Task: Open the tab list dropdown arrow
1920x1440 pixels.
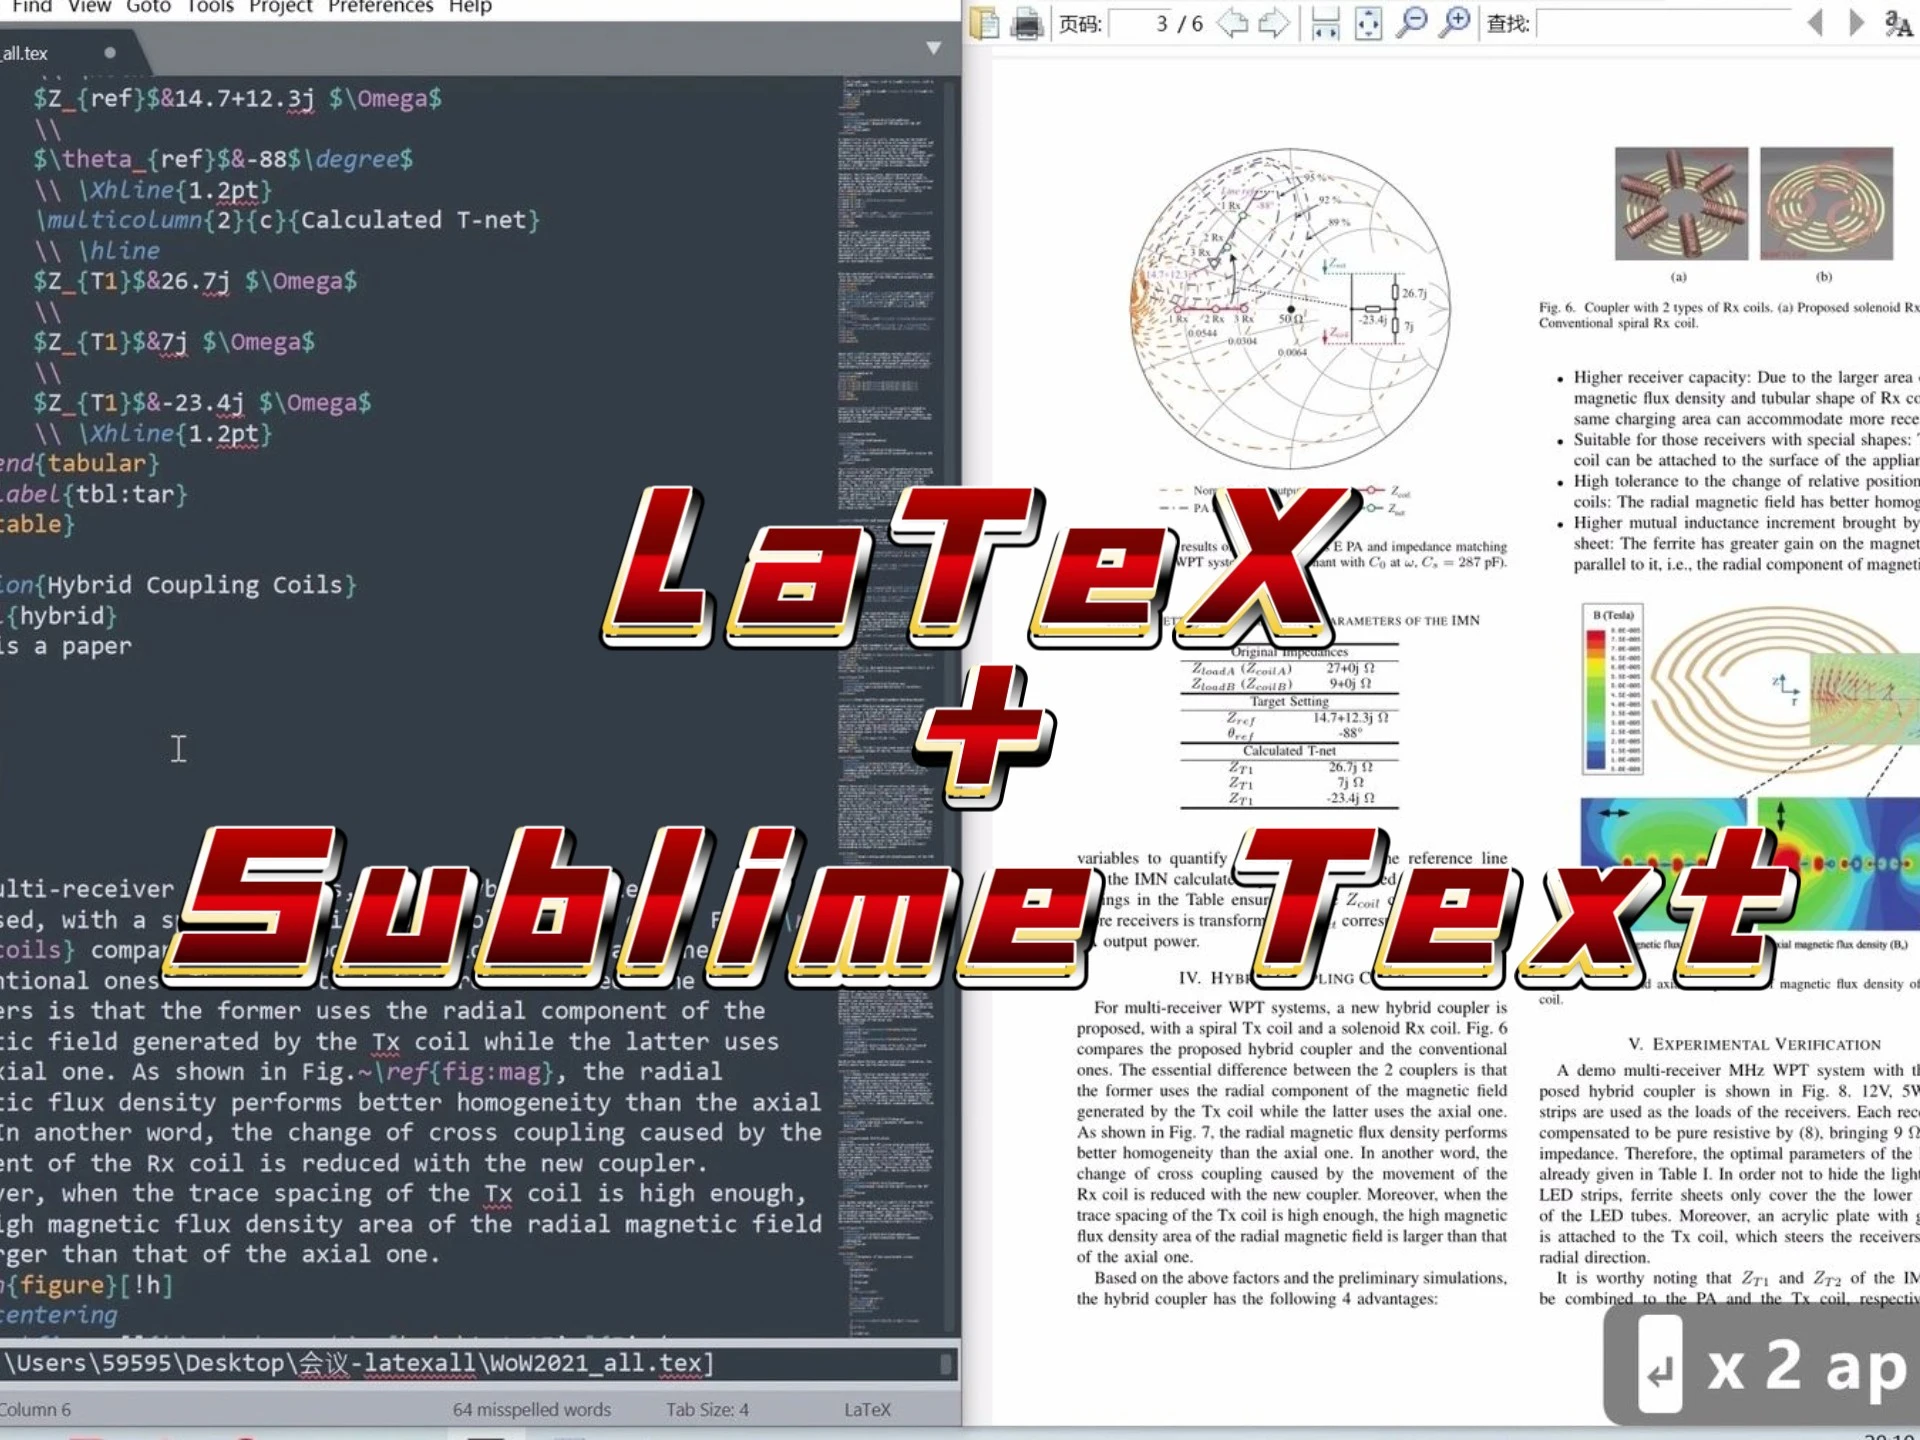Action: pyautogui.click(x=933, y=47)
